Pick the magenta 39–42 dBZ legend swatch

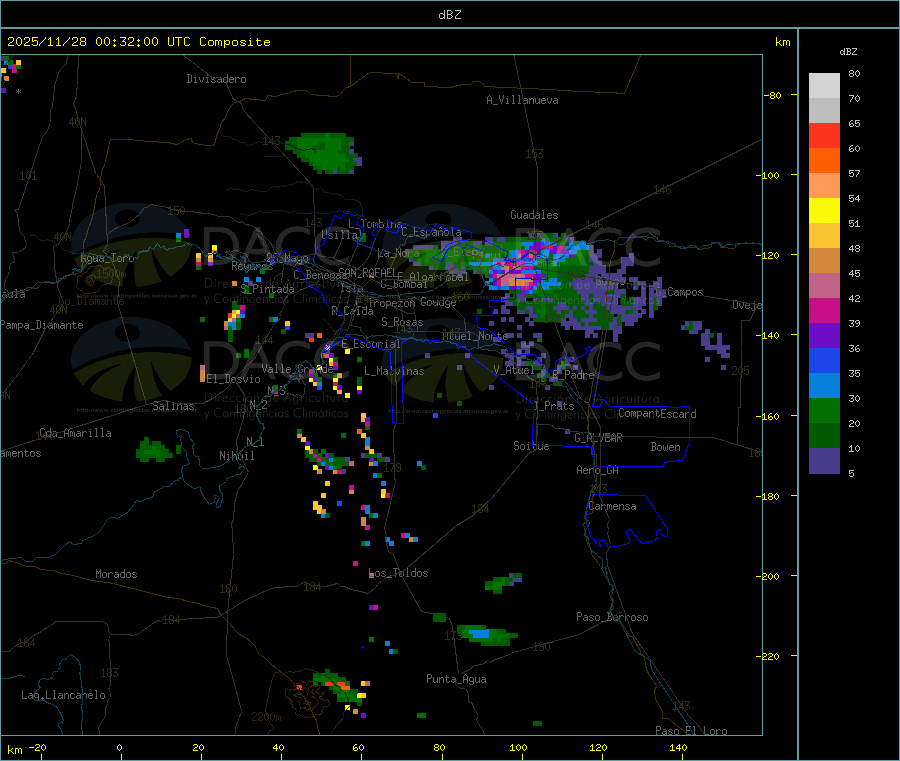pos(824,310)
